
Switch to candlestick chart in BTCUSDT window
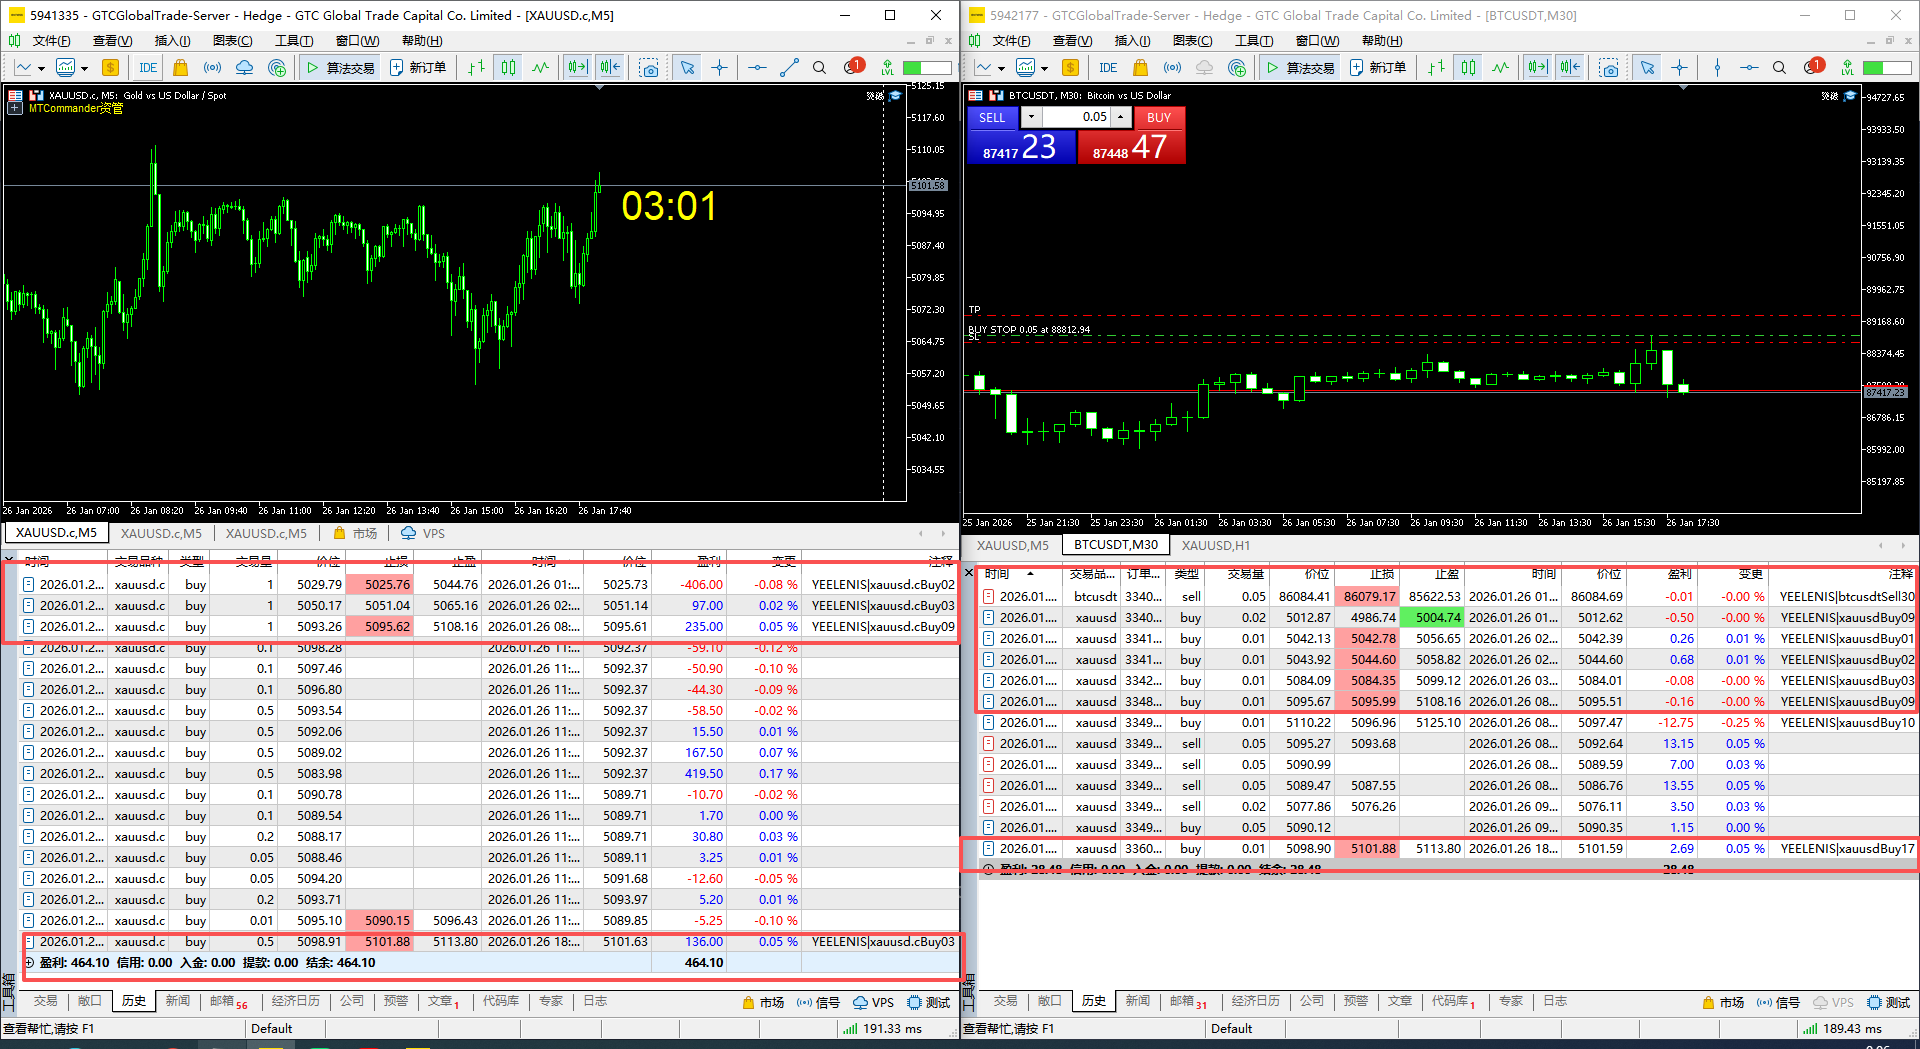pos(1468,68)
